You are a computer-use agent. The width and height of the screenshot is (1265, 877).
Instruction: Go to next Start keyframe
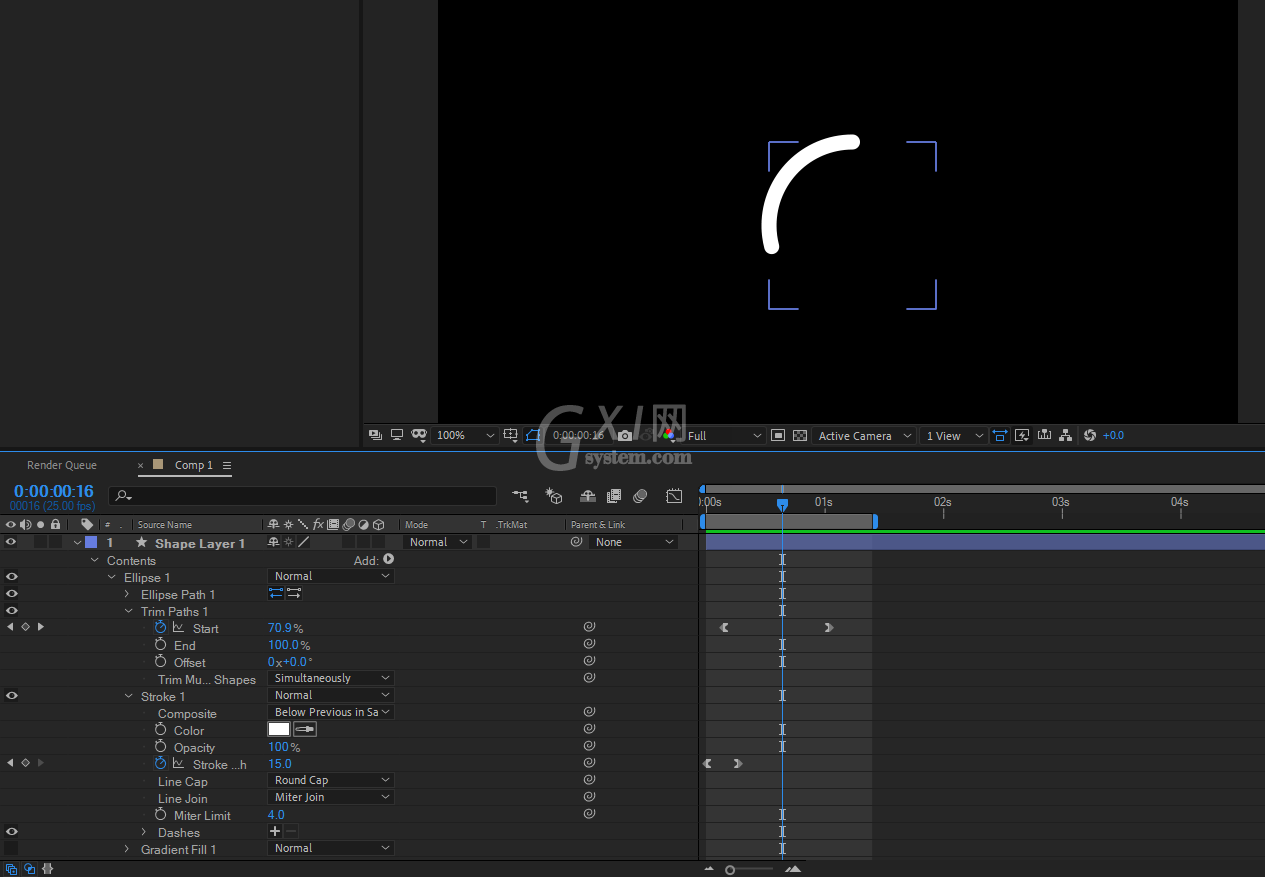coord(40,627)
